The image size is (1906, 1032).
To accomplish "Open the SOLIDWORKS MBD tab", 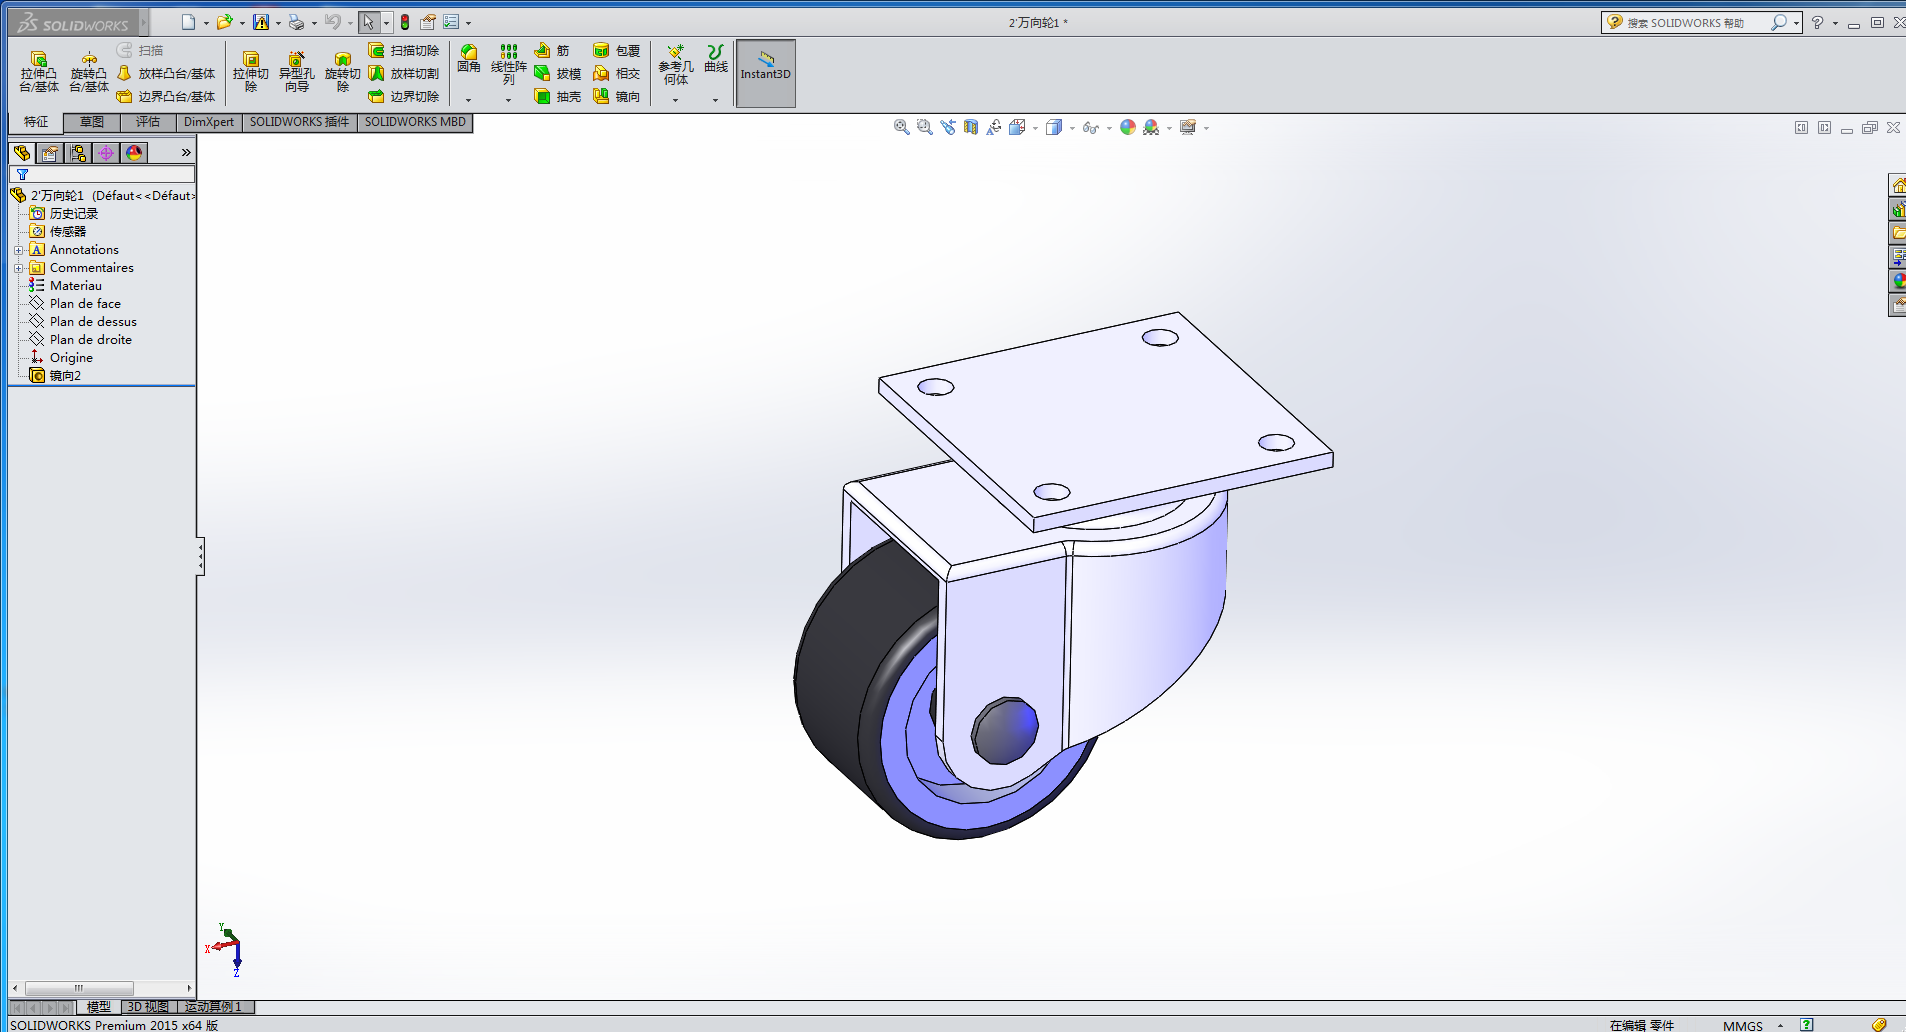I will (x=415, y=122).
